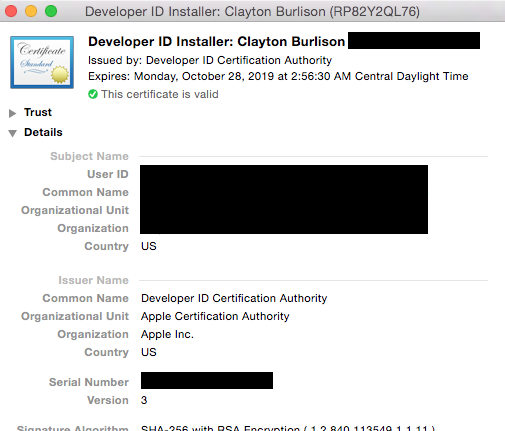Select the Developer ID Installer heading
Image resolution: width=505 pixels, height=431 pixels.
[x=216, y=42]
